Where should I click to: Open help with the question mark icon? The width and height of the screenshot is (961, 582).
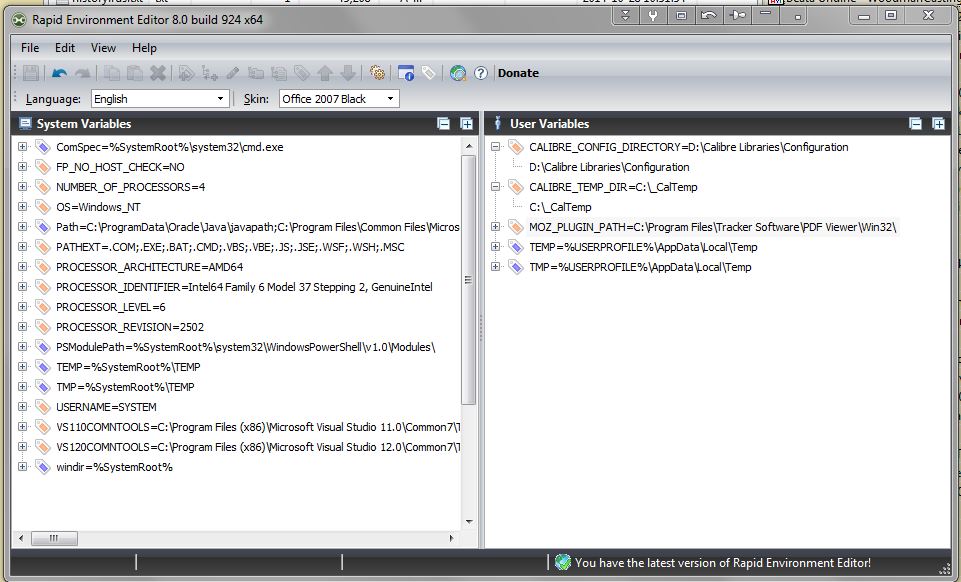[x=481, y=73]
